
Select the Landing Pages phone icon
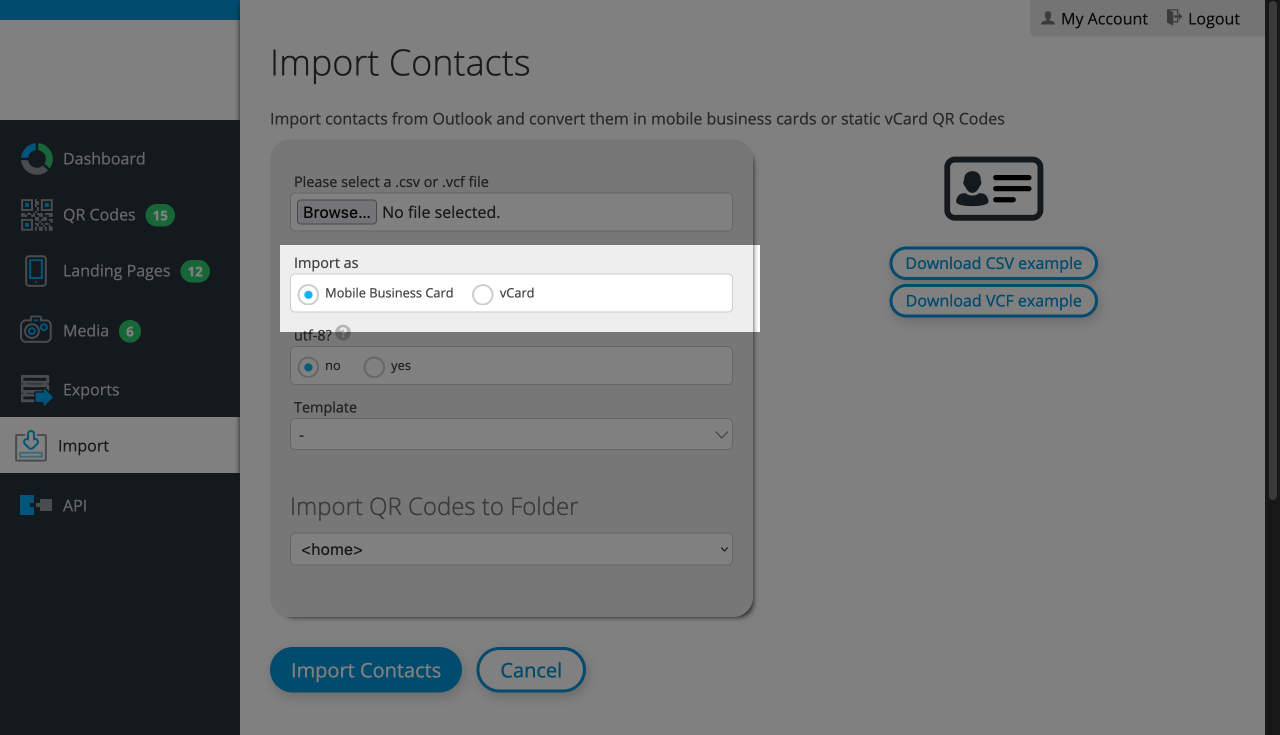[x=36, y=270]
